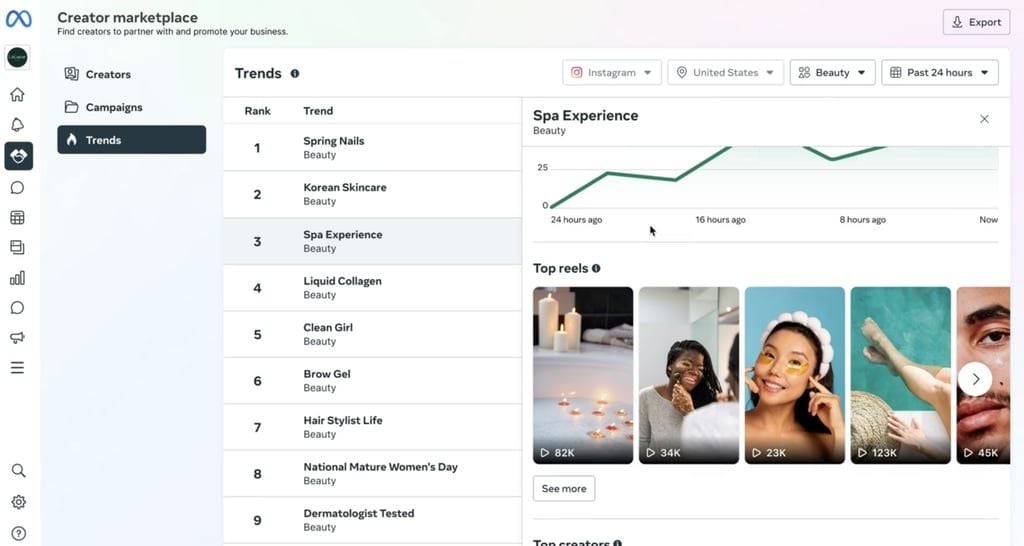Viewport: 1024px width, 546px height.
Task: Open the home icon in sidebar
Action: point(18,95)
